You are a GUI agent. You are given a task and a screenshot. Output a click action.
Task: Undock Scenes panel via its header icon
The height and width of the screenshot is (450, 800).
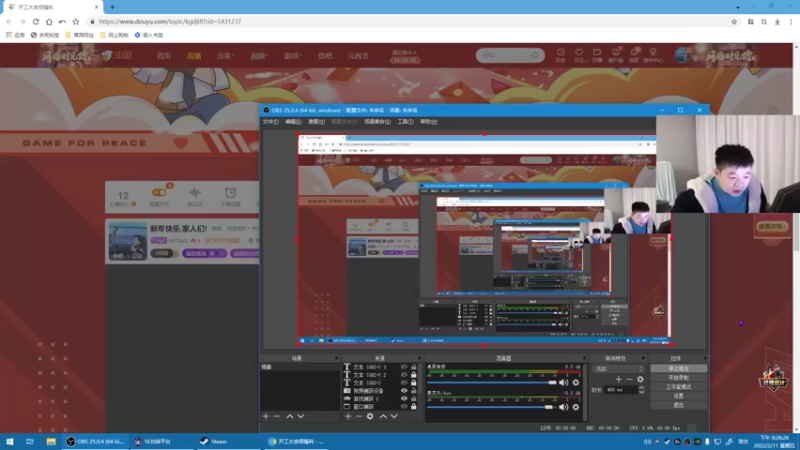coord(336,358)
